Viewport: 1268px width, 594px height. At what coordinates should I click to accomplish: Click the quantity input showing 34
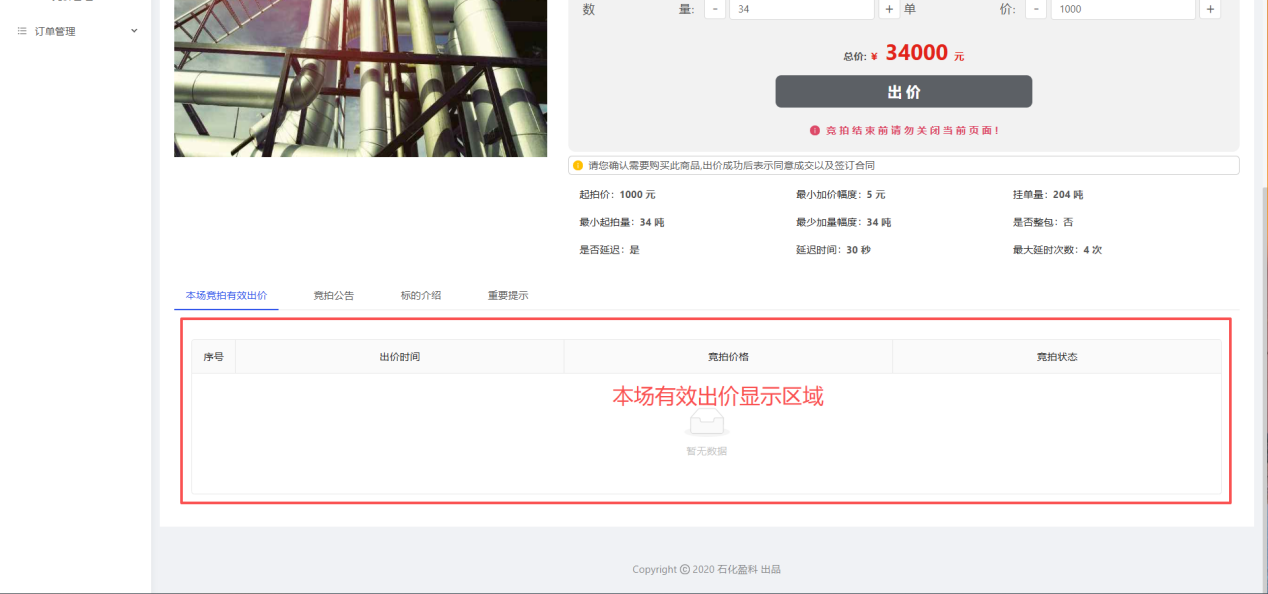[801, 9]
